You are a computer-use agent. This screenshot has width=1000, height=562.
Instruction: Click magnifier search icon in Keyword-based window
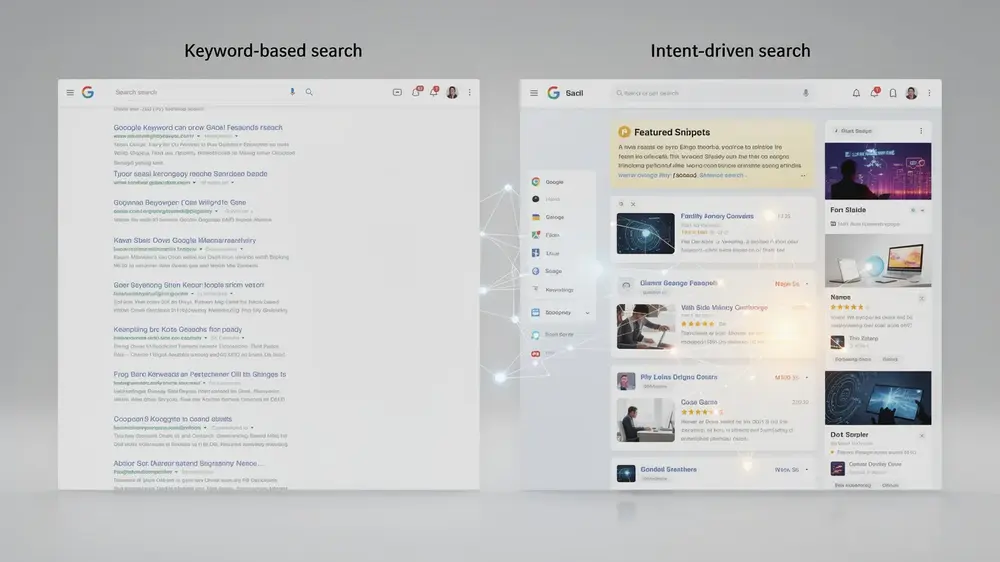pos(309,92)
